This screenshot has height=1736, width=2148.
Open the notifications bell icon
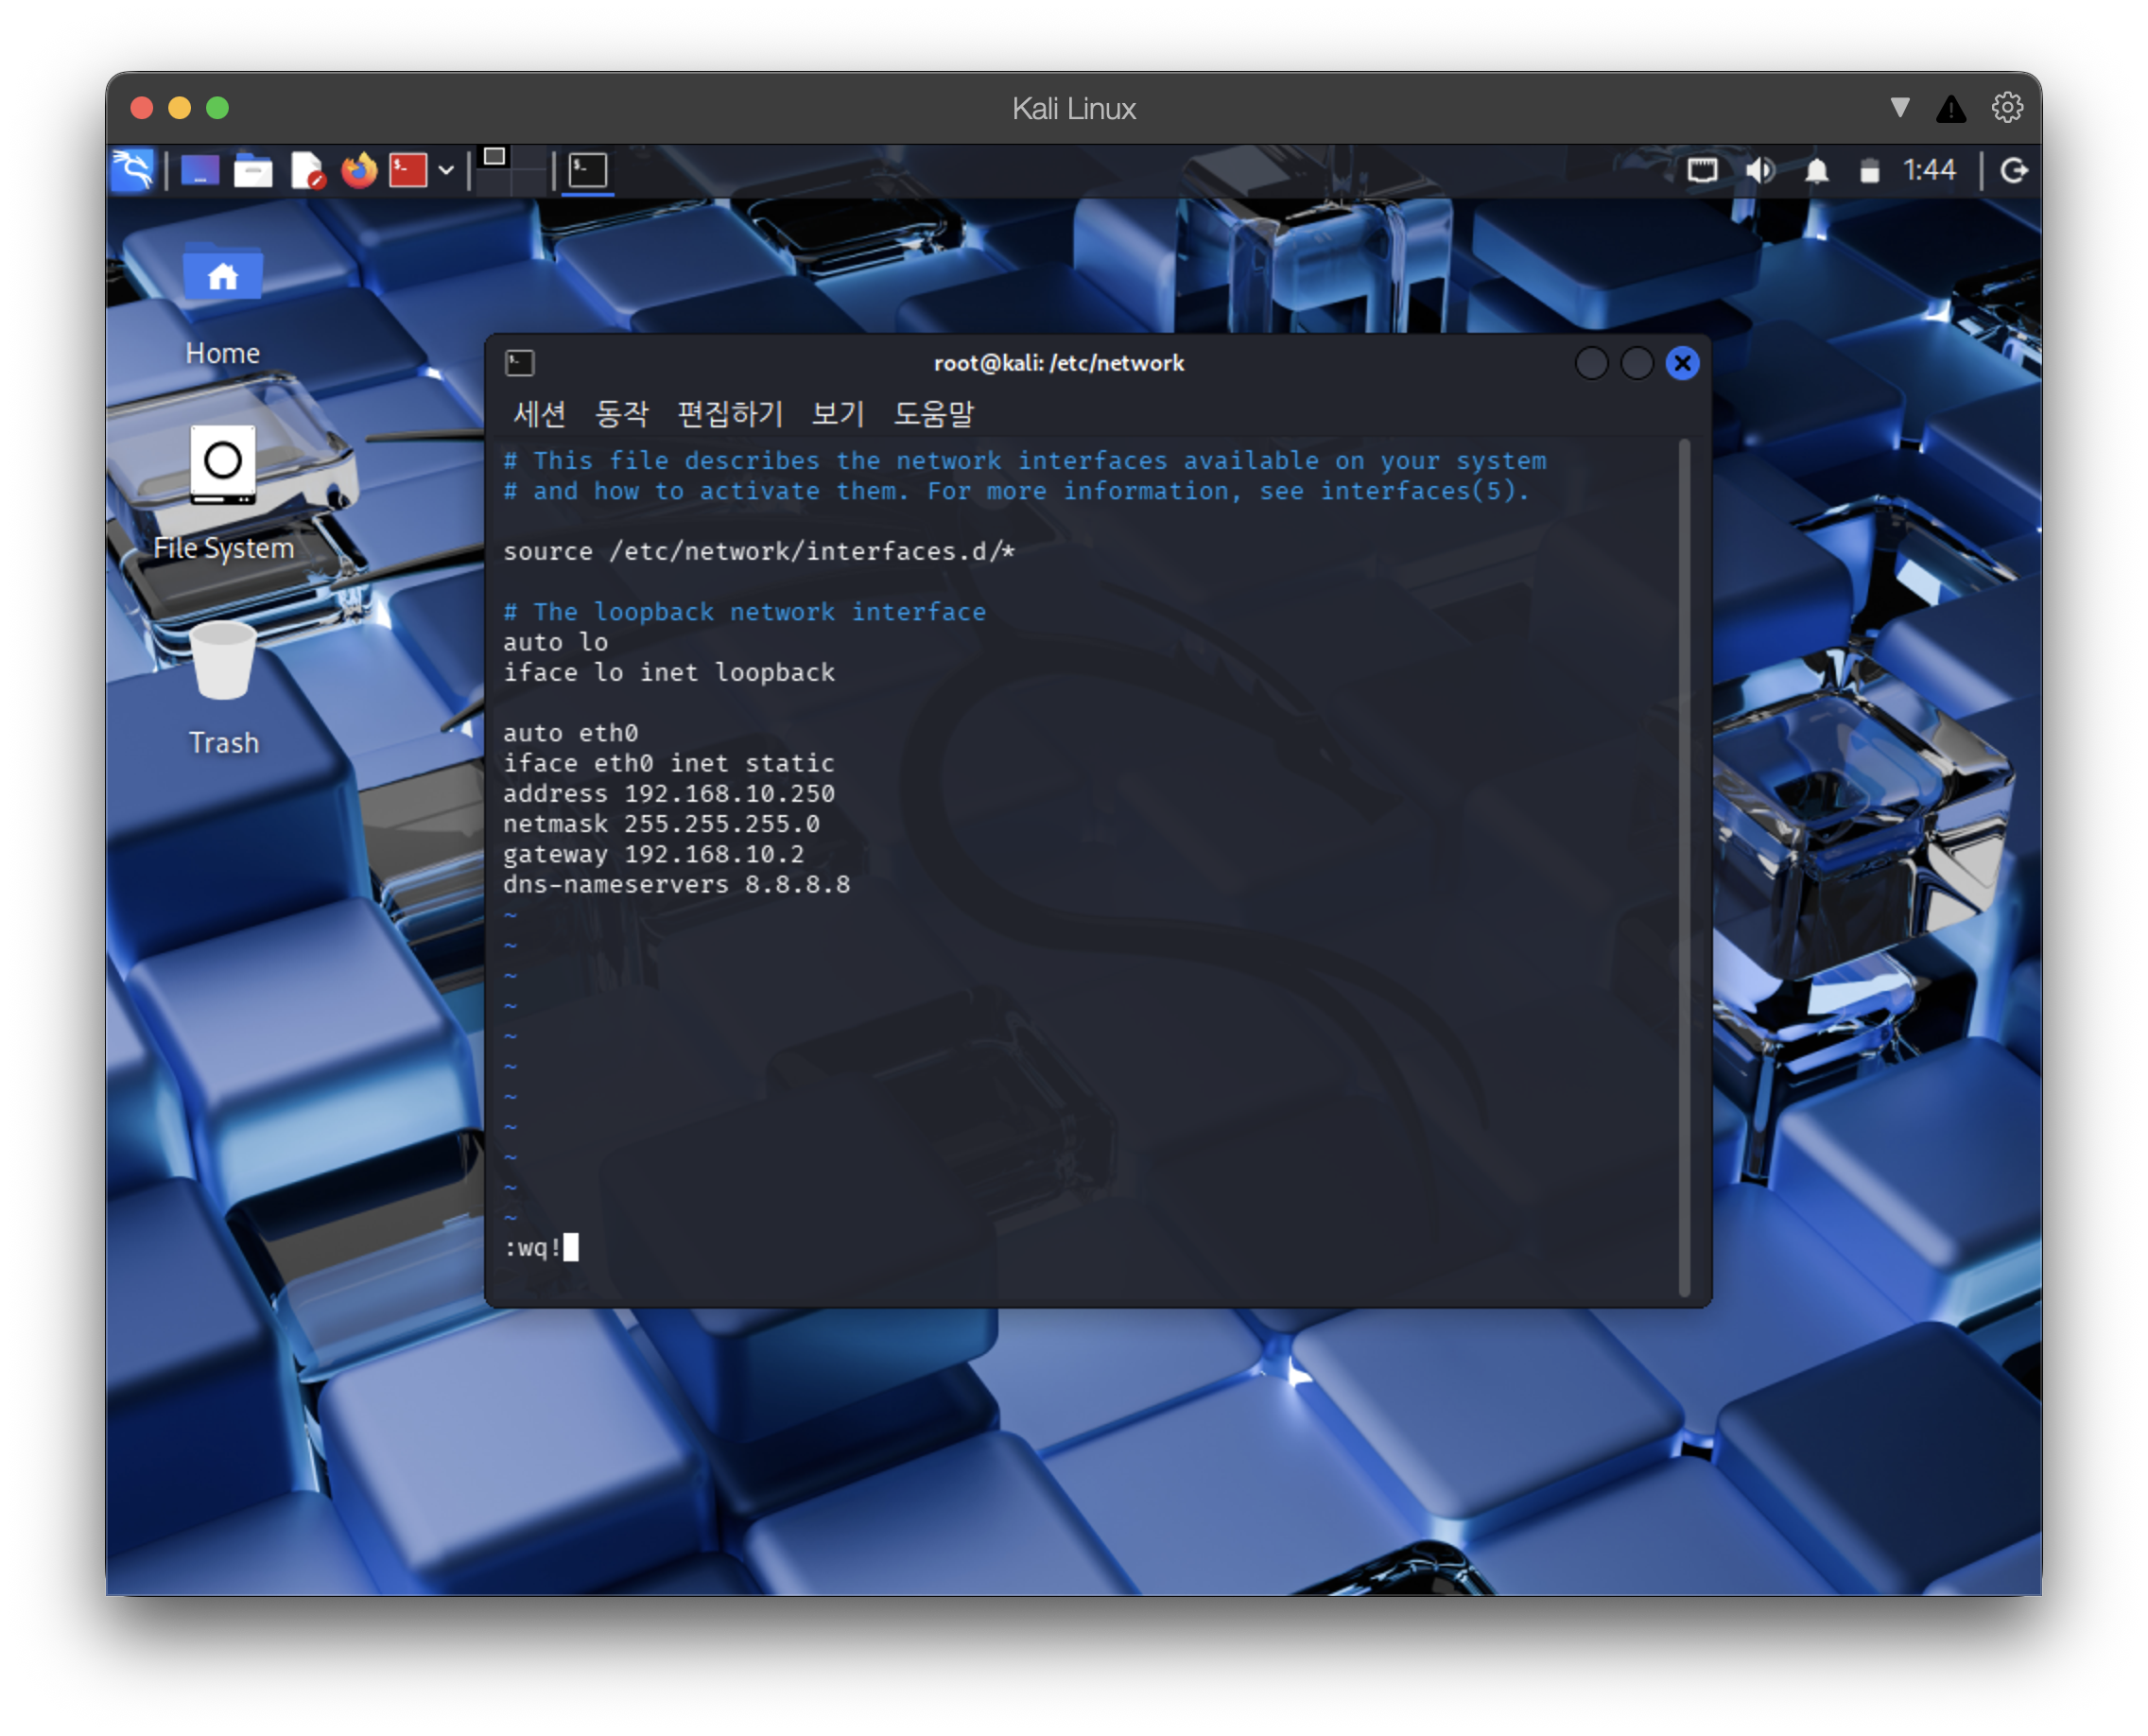[x=1817, y=171]
